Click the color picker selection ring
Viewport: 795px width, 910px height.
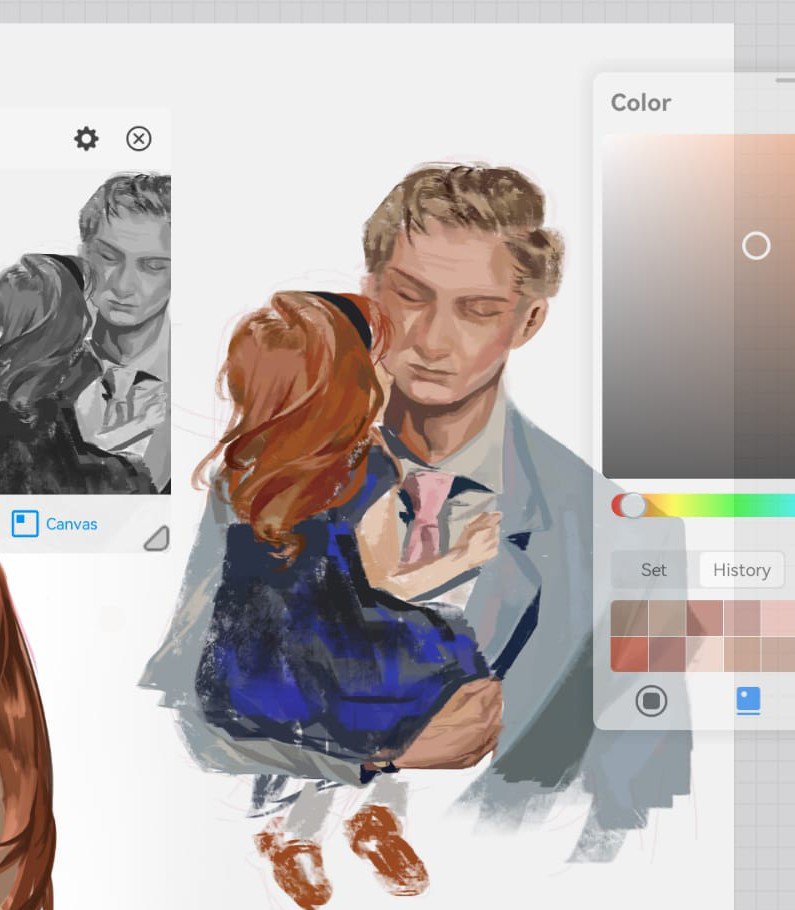click(756, 246)
